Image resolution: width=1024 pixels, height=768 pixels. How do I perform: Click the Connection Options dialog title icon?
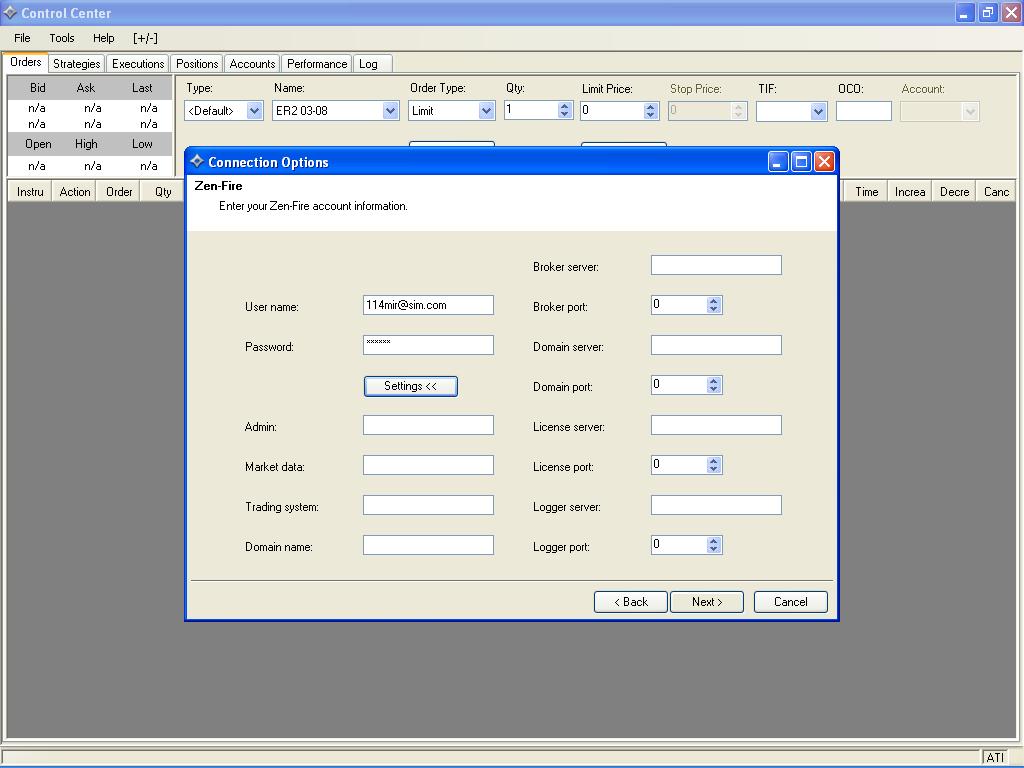[x=197, y=161]
